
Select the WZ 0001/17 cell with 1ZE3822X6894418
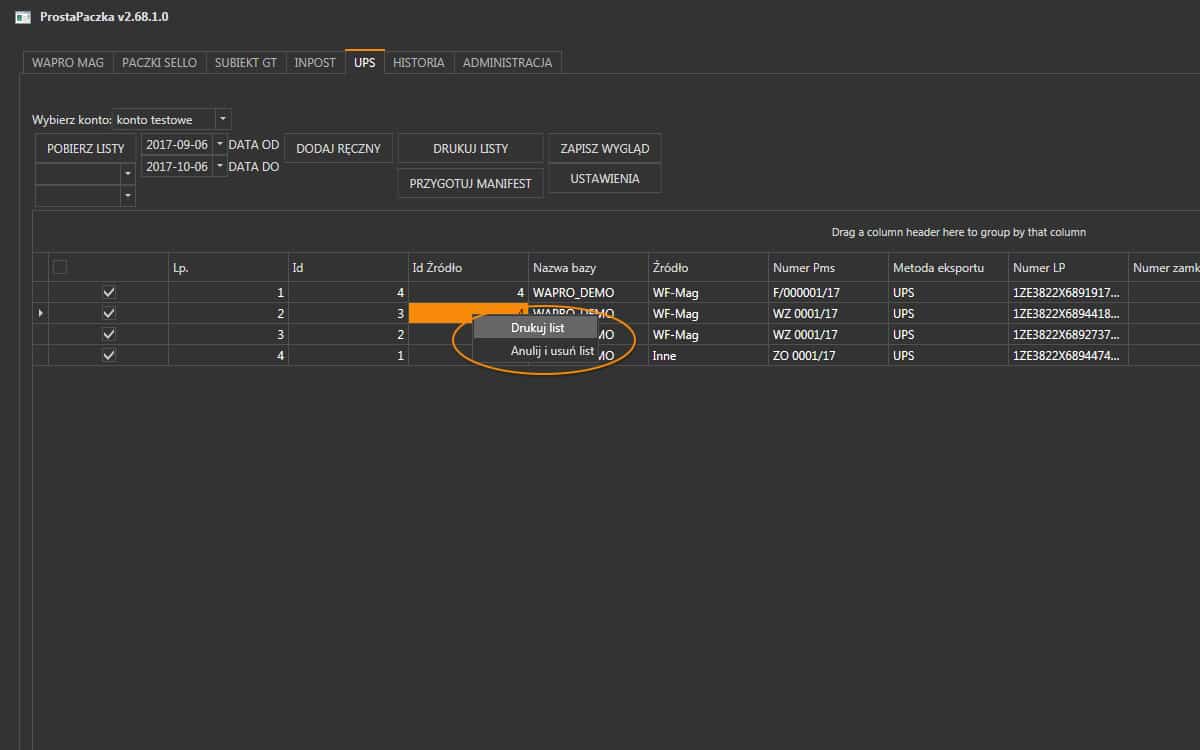[828, 313]
